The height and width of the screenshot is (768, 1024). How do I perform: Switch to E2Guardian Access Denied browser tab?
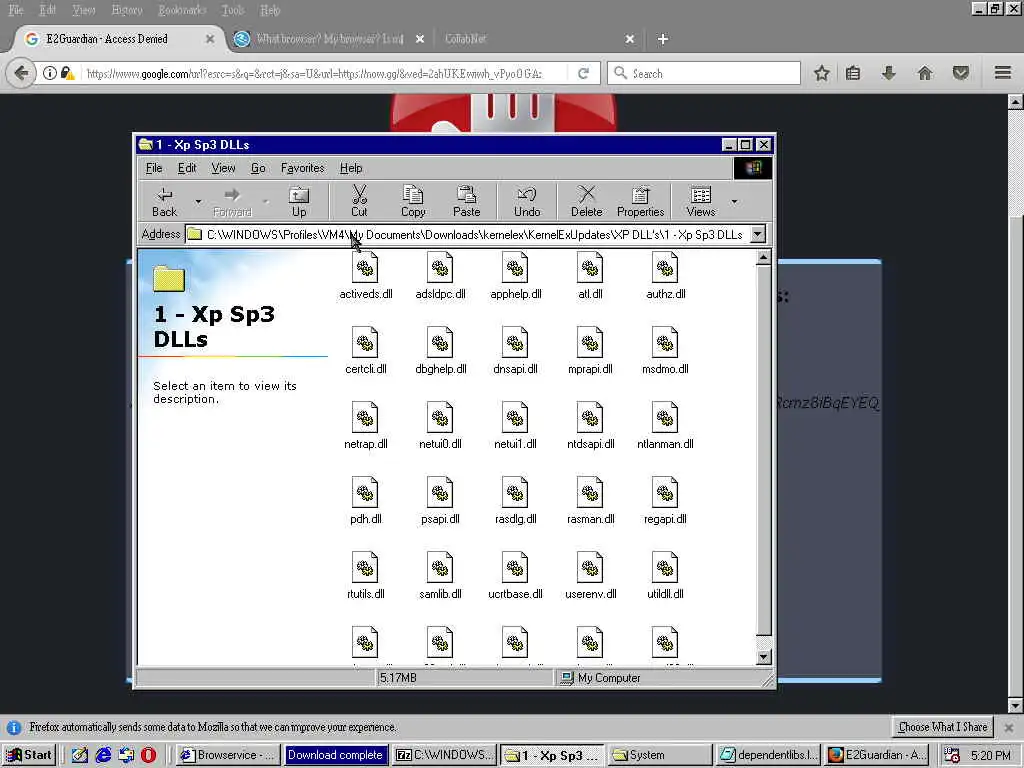pos(120,39)
